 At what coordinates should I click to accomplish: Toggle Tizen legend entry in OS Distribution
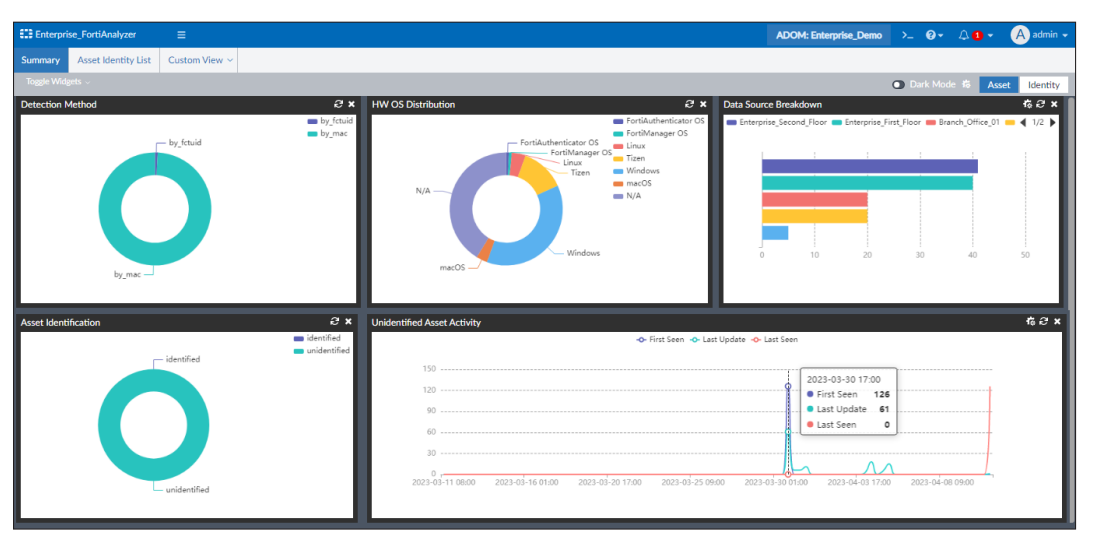(629, 159)
